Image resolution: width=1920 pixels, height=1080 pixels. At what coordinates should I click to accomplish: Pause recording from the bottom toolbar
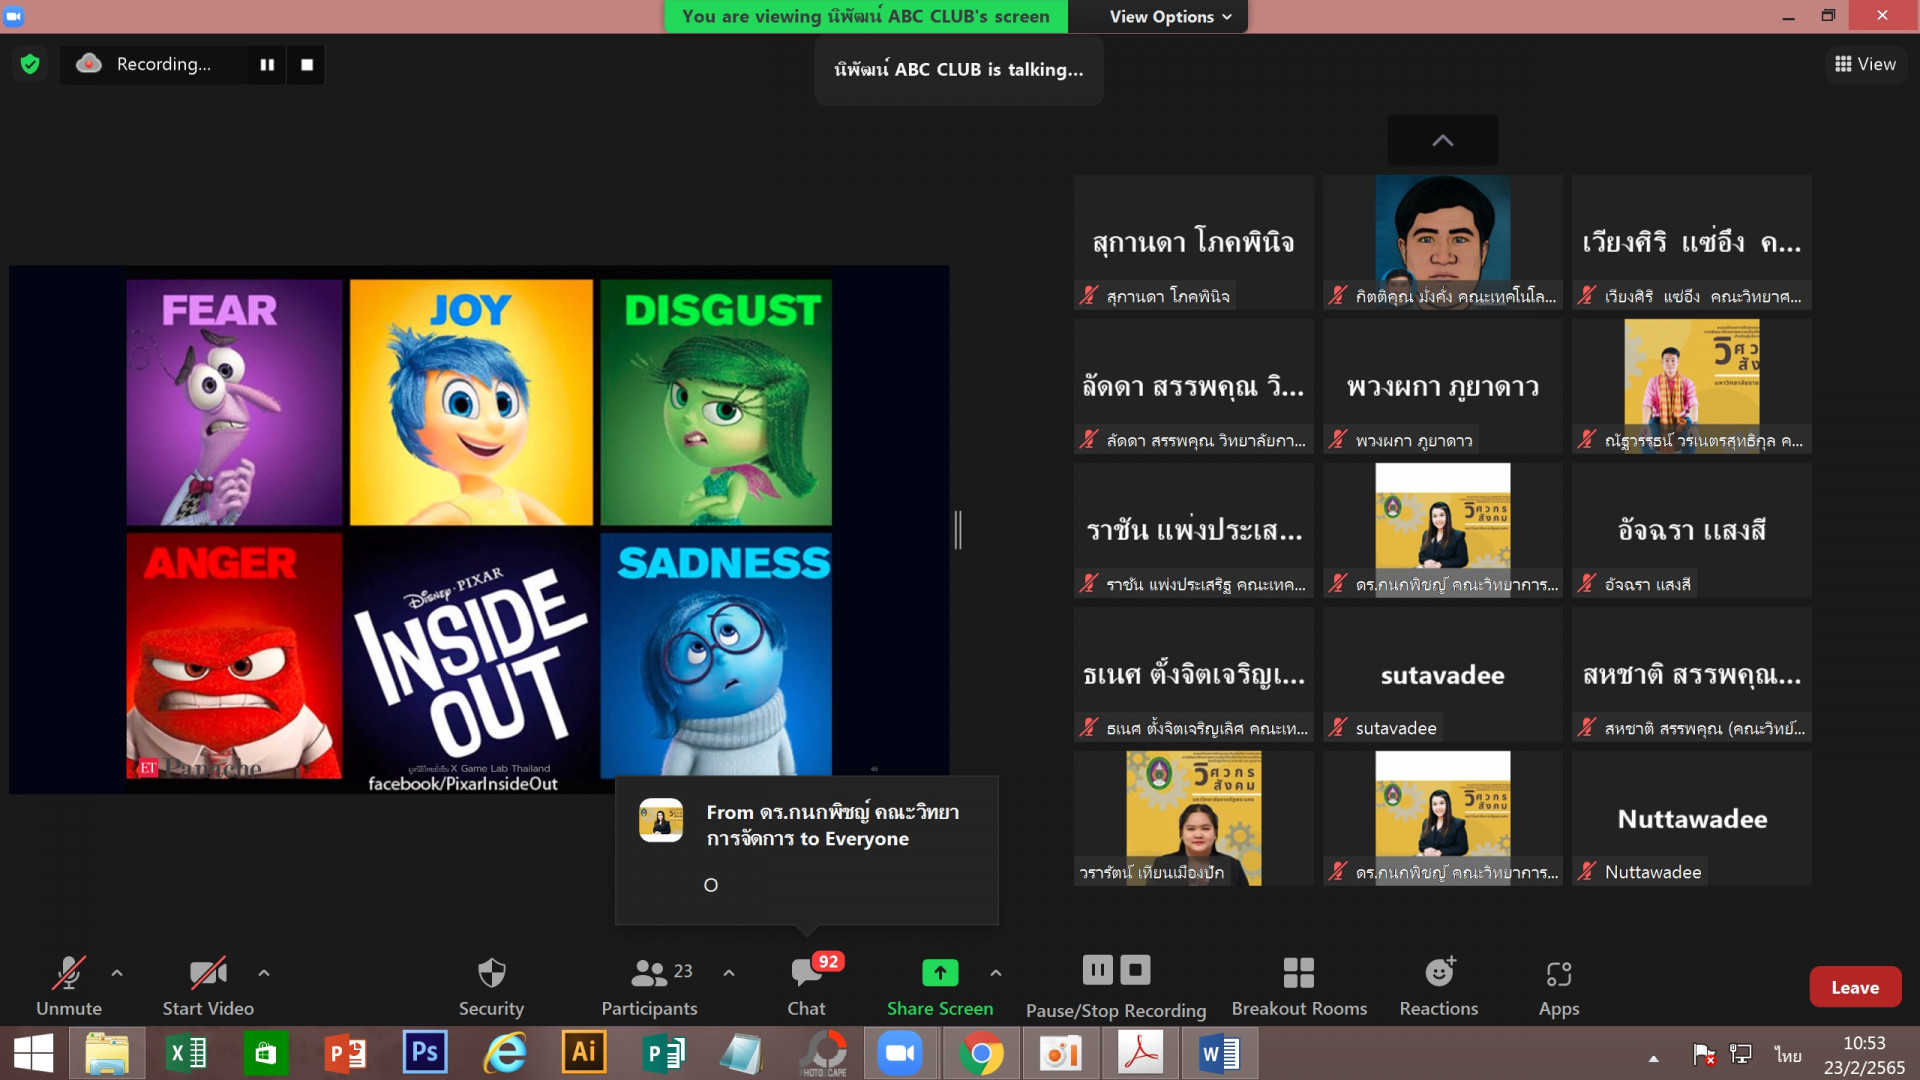coord(1097,970)
